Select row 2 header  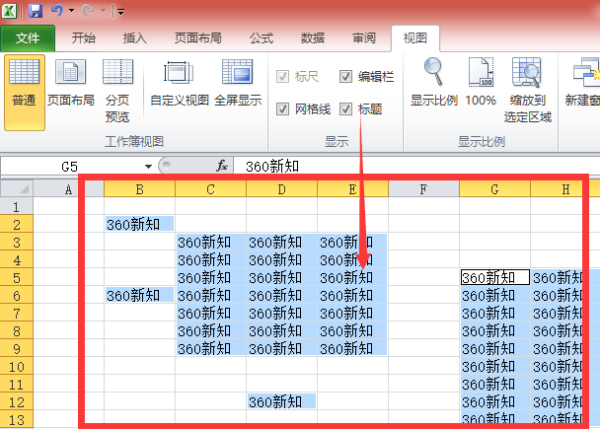pyautogui.click(x=16, y=224)
